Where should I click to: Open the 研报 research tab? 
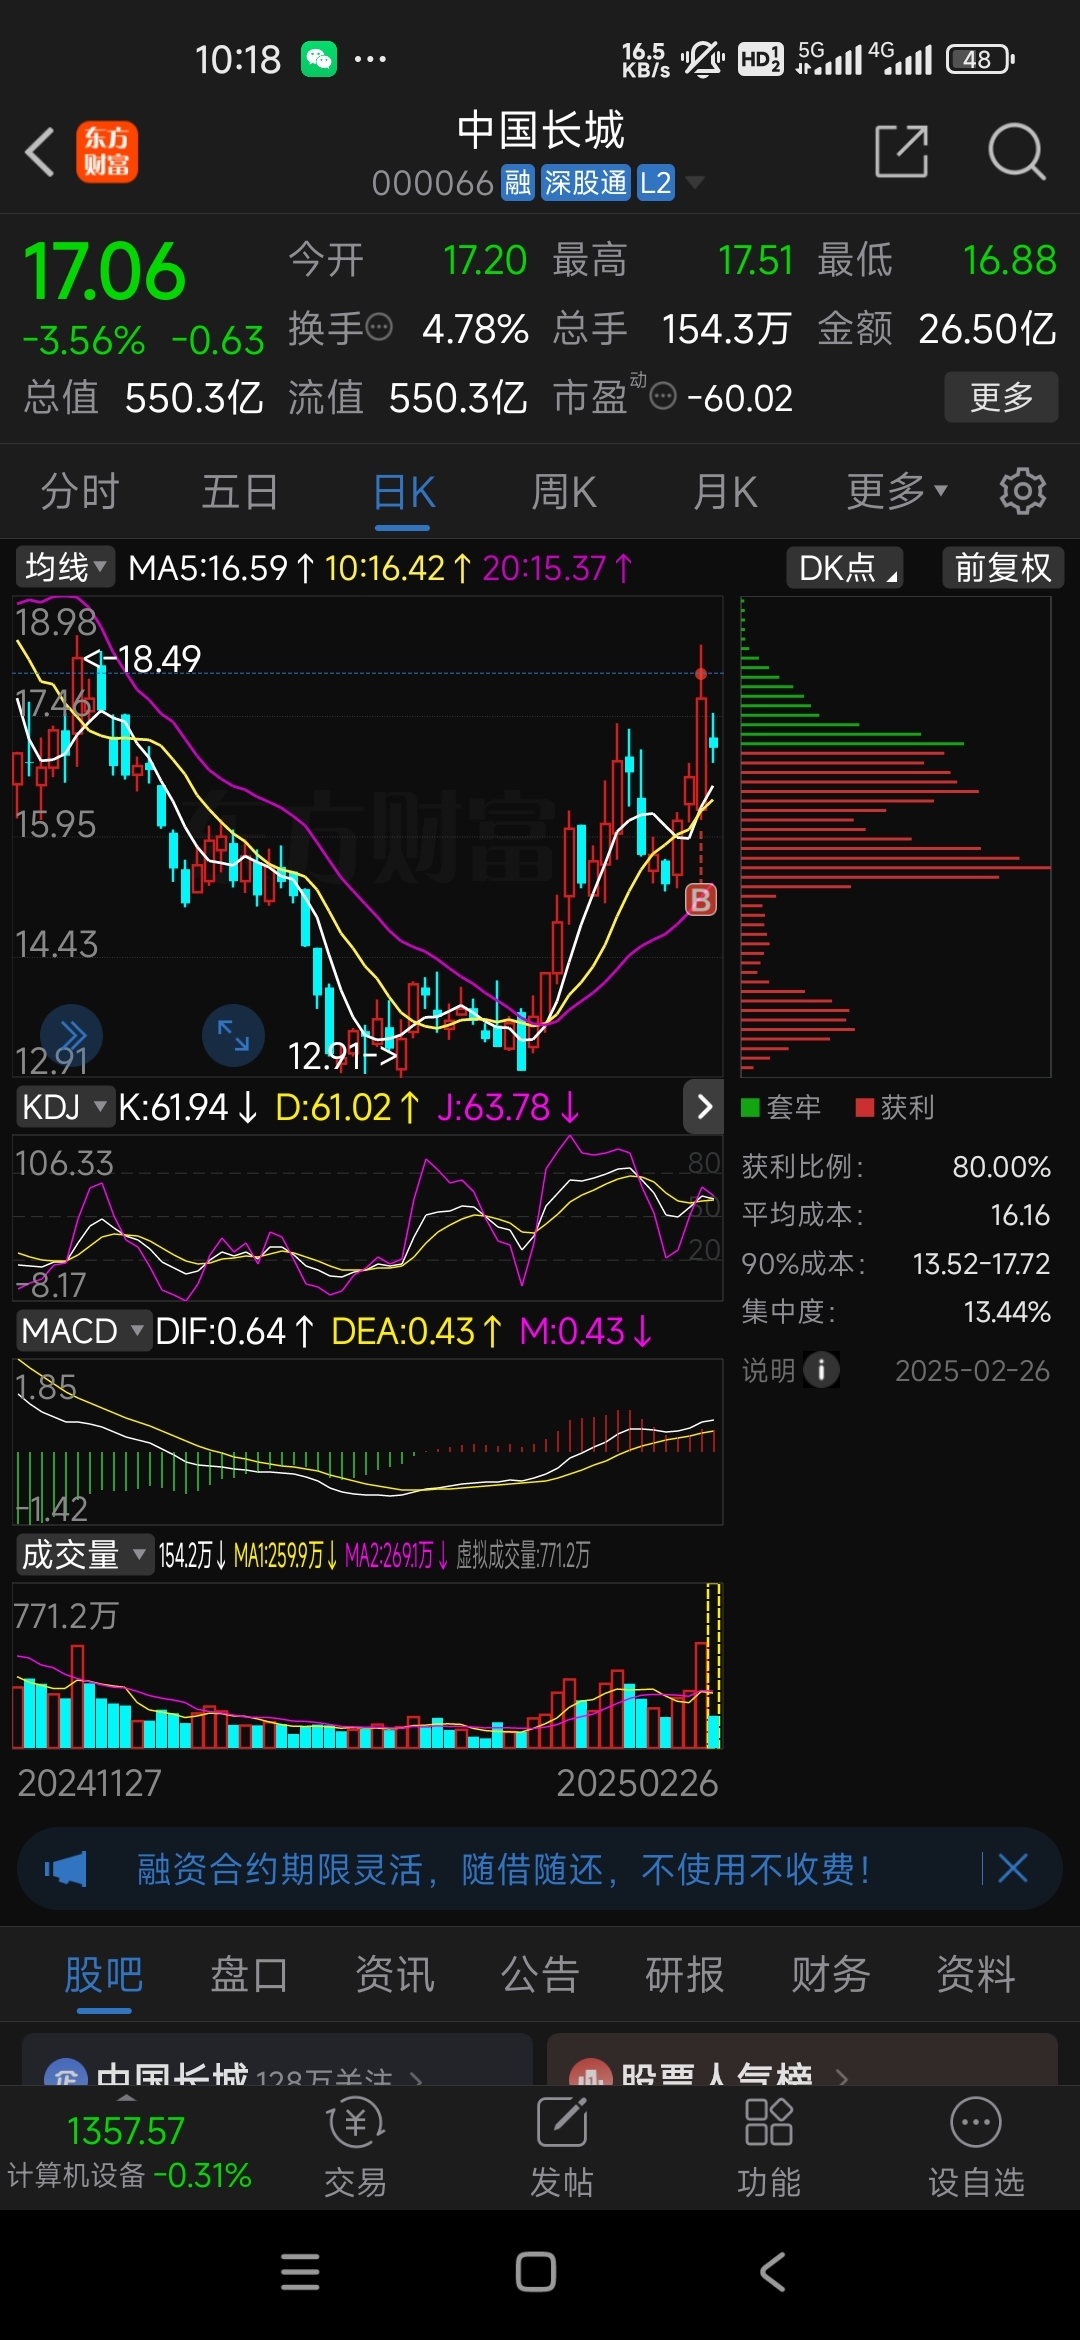tap(685, 1975)
